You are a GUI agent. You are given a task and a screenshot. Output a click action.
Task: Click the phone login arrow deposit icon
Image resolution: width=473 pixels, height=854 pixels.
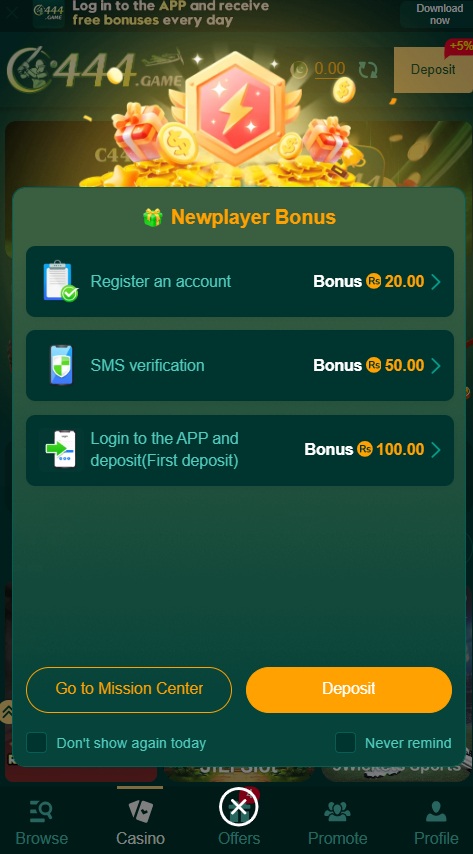click(x=60, y=449)
